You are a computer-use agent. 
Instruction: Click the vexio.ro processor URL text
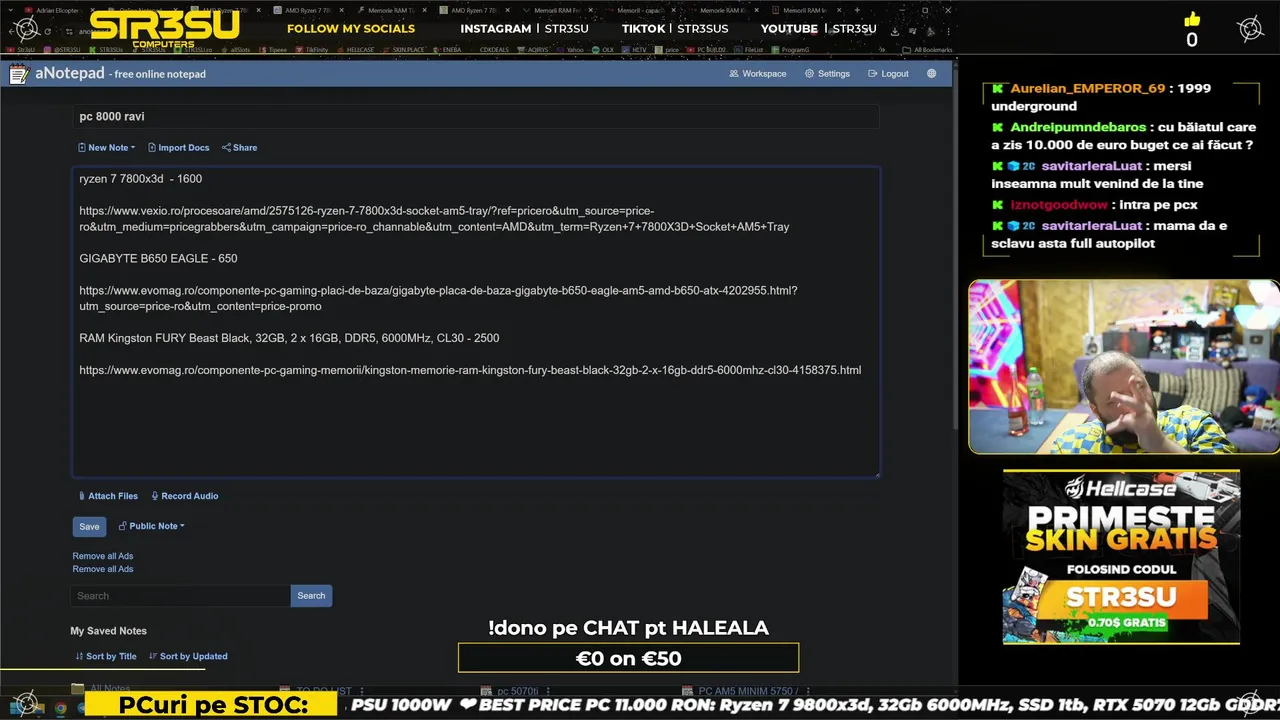[434, 219]
